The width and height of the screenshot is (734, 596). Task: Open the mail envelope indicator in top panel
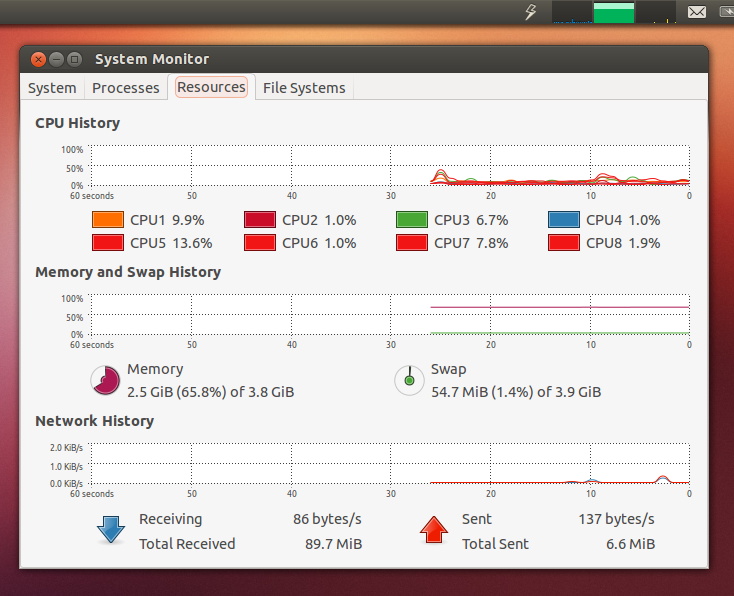[x=697, y=12]
